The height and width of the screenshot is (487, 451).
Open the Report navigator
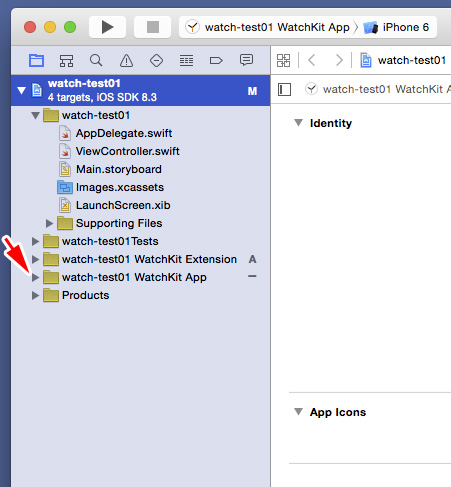(246, 60)
